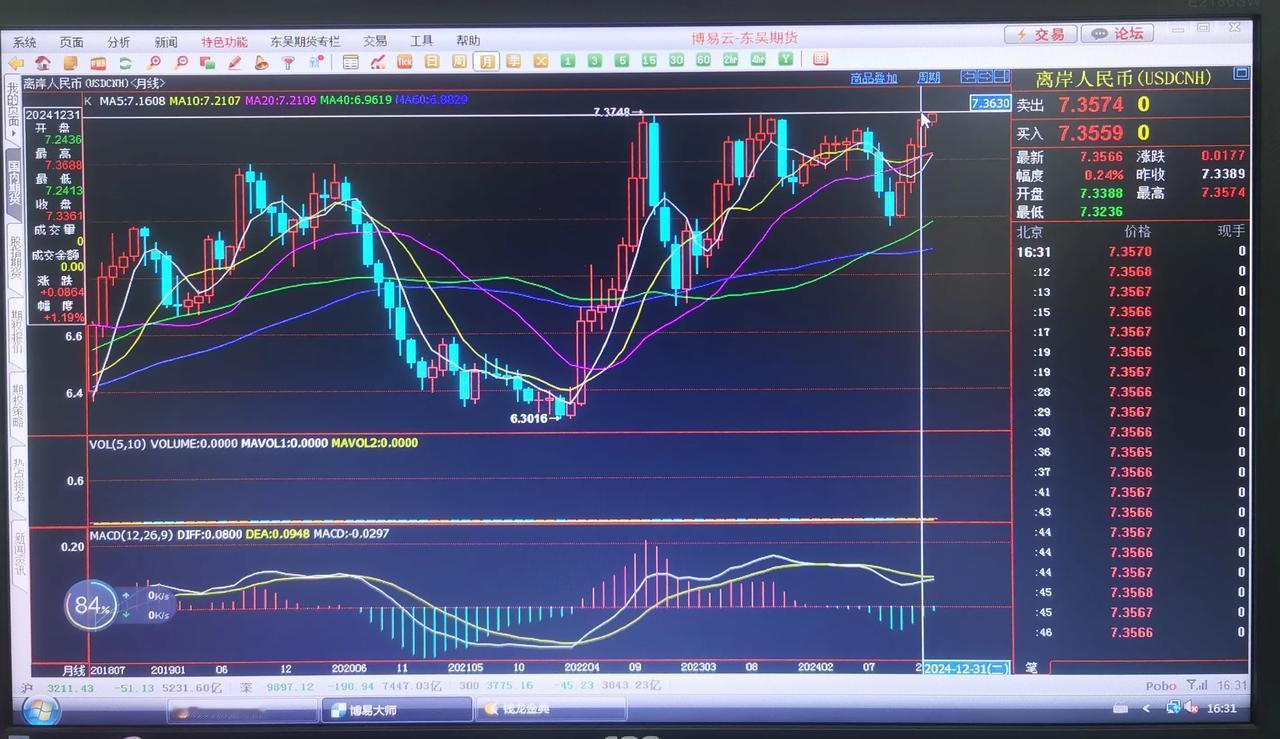Zoom in with the magnifier plus icon
Screen dimensions: 1280x739
154,62
